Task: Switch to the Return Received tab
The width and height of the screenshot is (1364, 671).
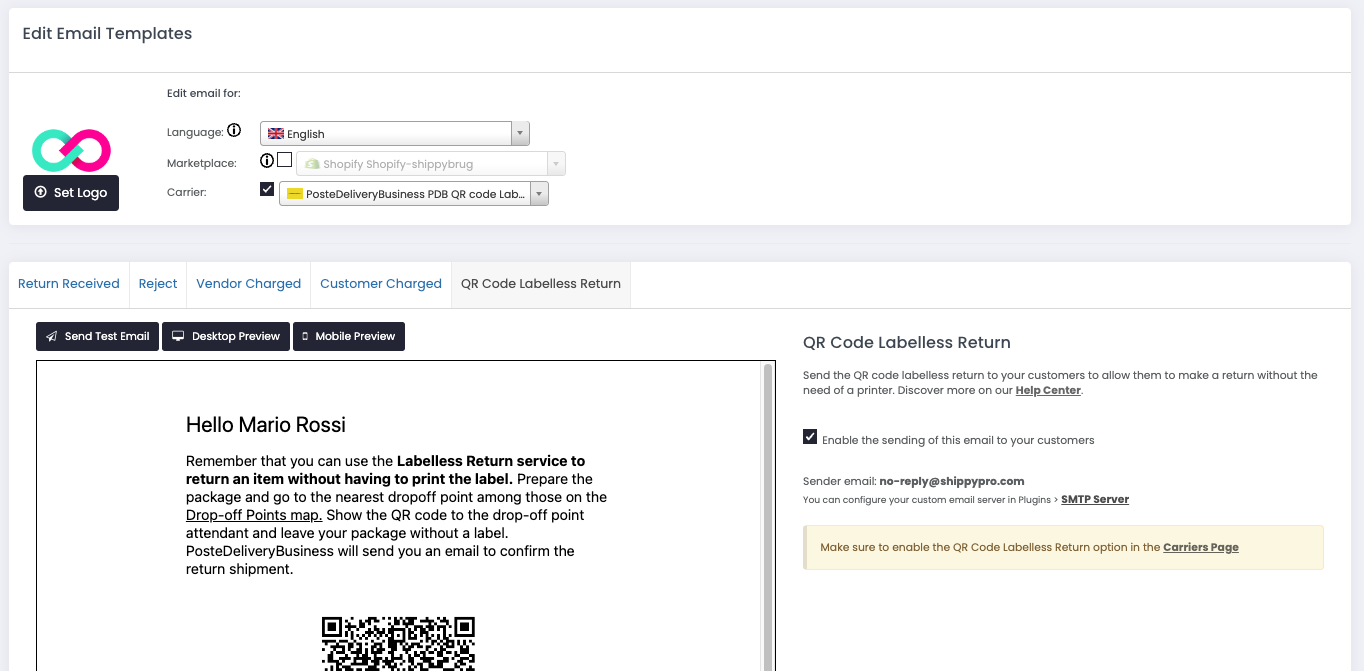Action: 68,284
